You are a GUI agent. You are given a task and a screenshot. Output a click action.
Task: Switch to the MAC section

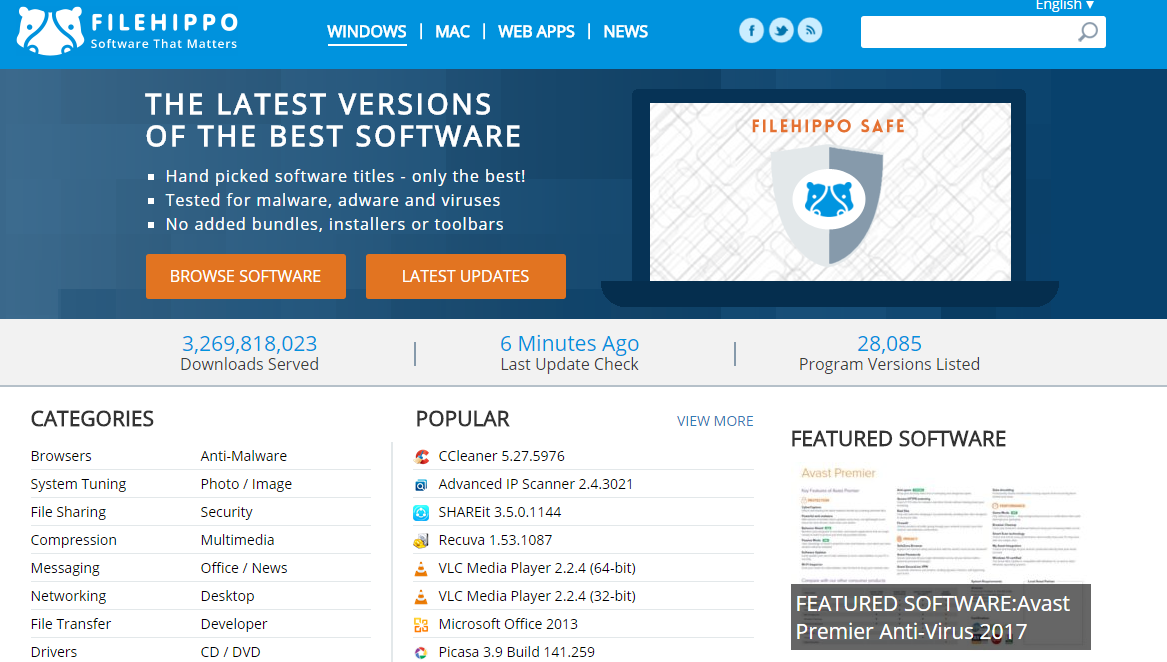[452, 31]
